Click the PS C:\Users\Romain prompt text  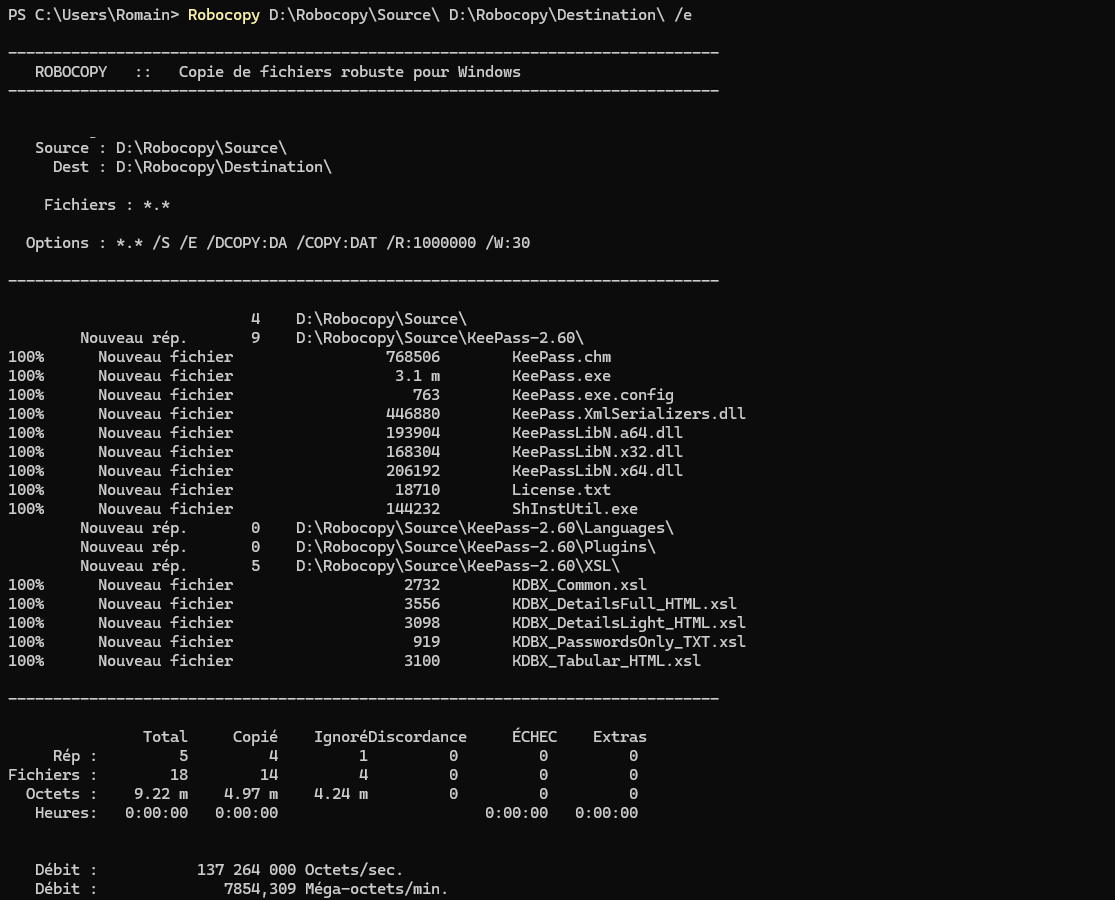click(92, 15)
